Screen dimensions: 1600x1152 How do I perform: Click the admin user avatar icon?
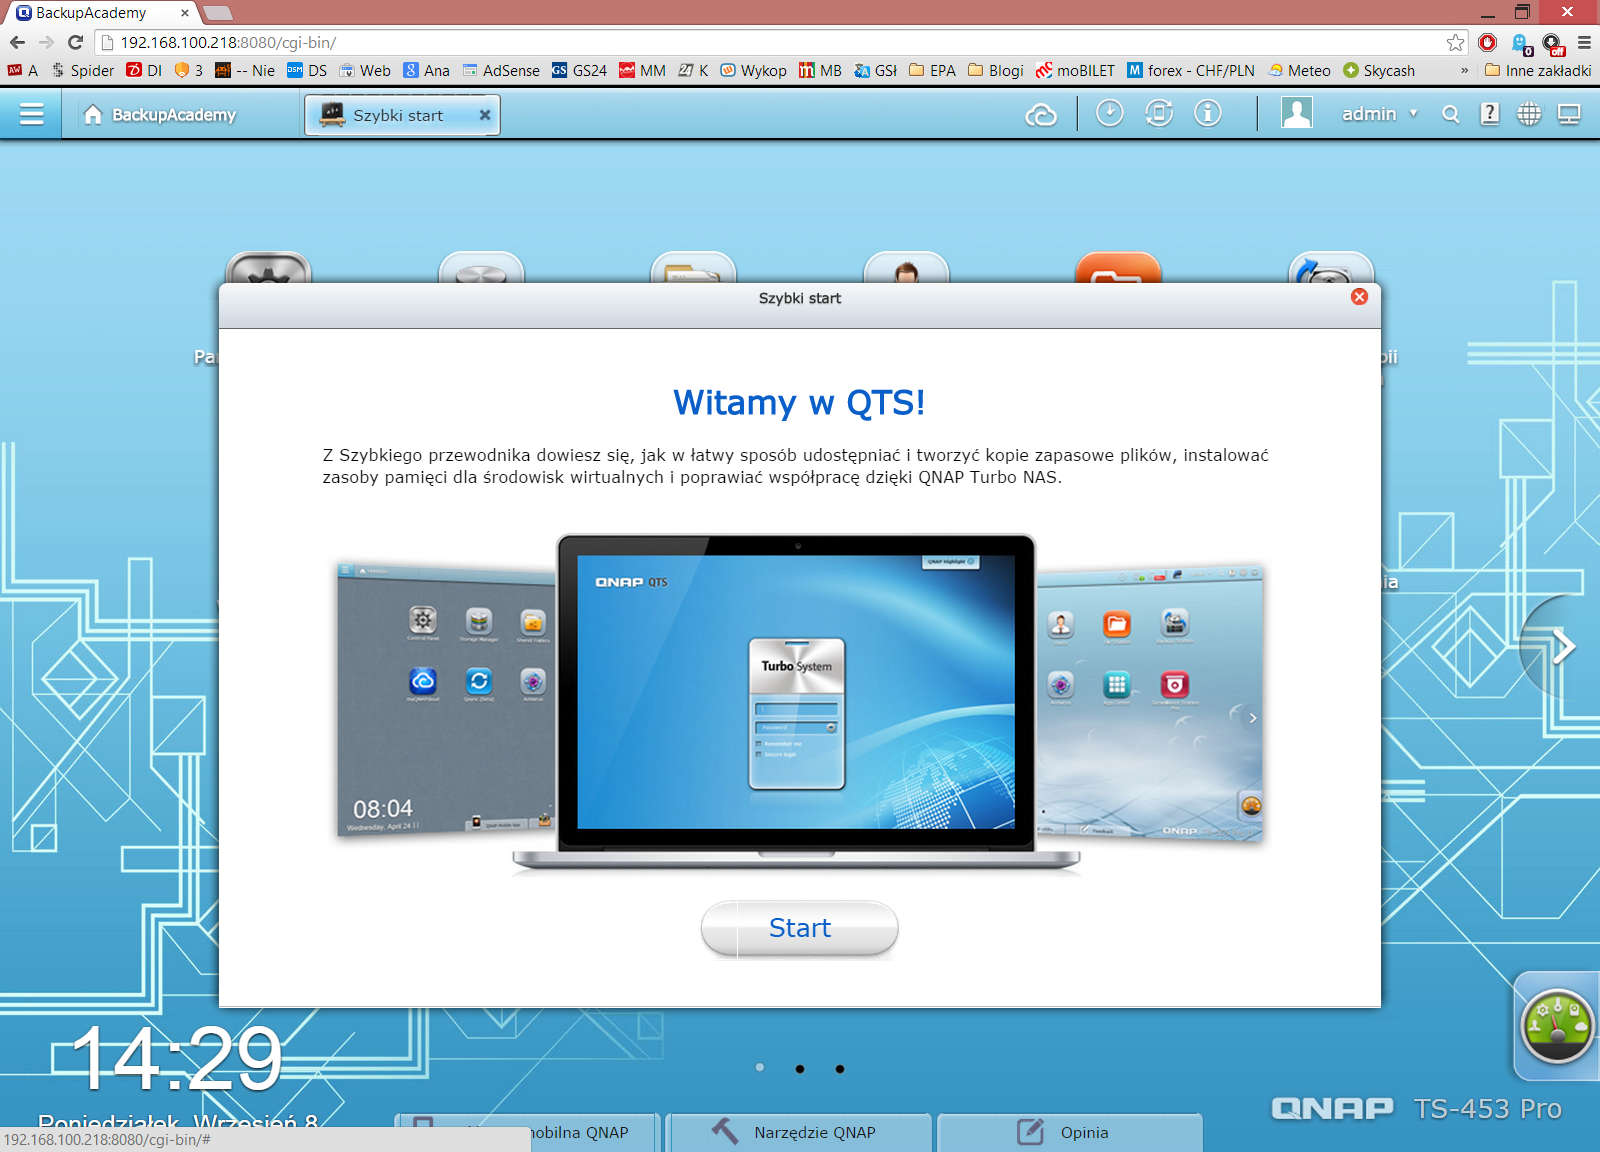(x=1297, y=113)
